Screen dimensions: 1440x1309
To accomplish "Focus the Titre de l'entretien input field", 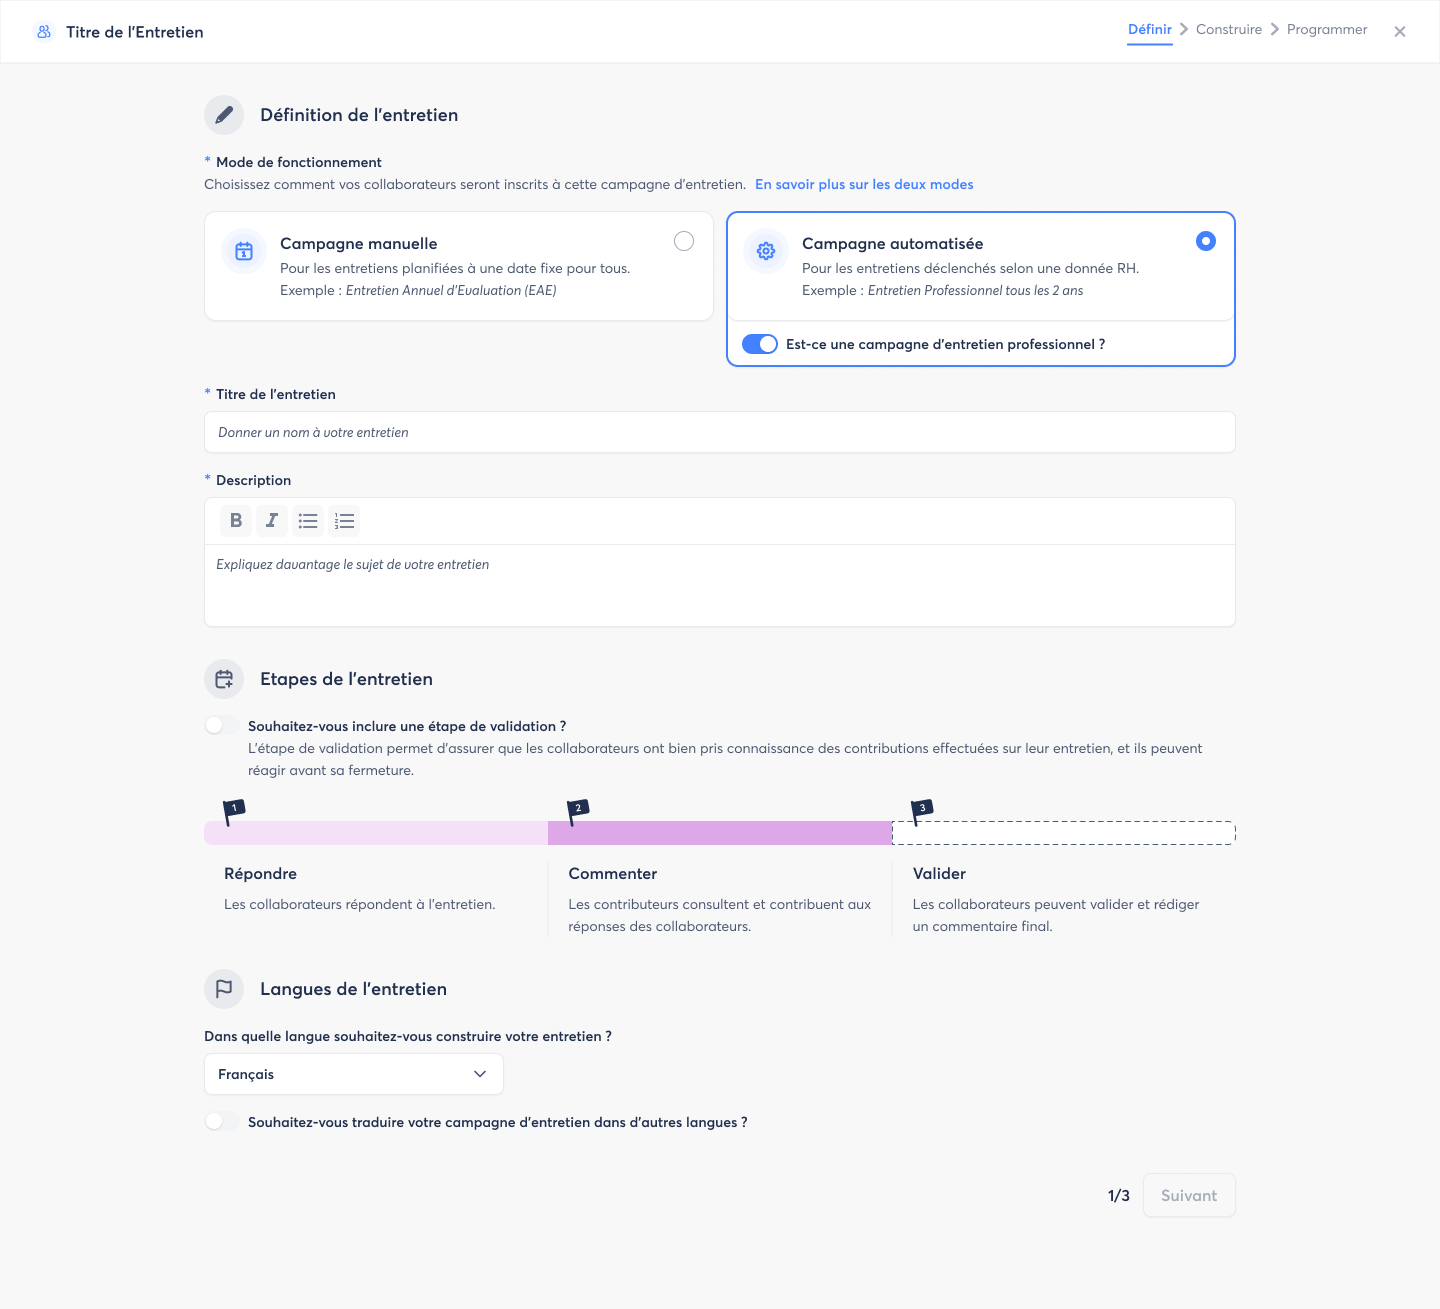I will (x=720, y=432).
